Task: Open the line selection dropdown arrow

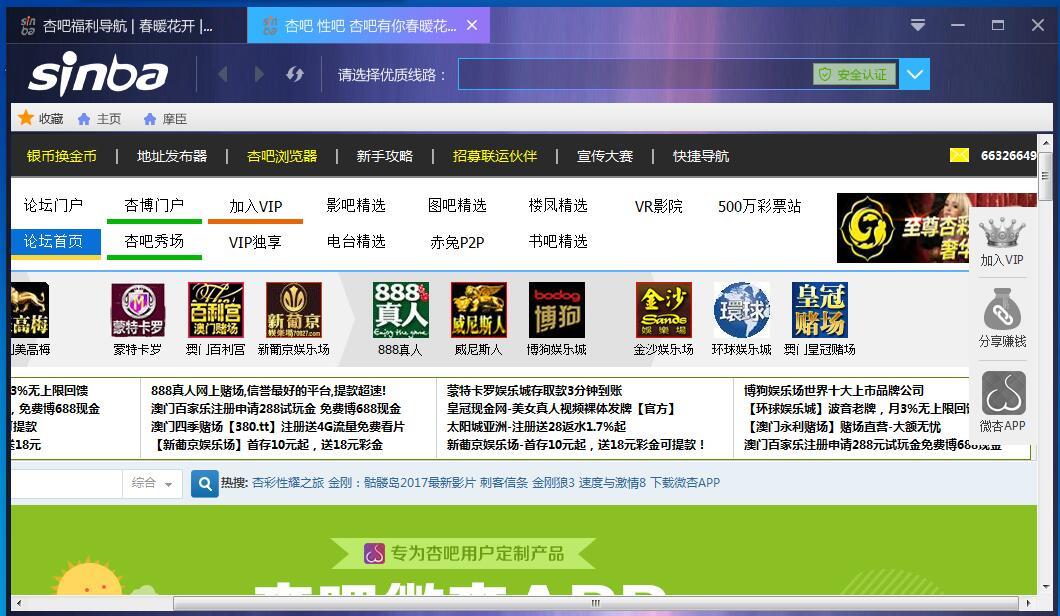Action: point(915,74)
